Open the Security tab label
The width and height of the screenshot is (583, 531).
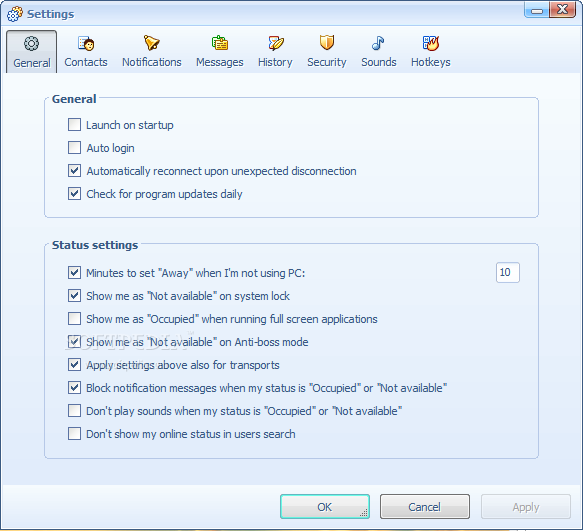pyautogui.click(x=326, y=62)
